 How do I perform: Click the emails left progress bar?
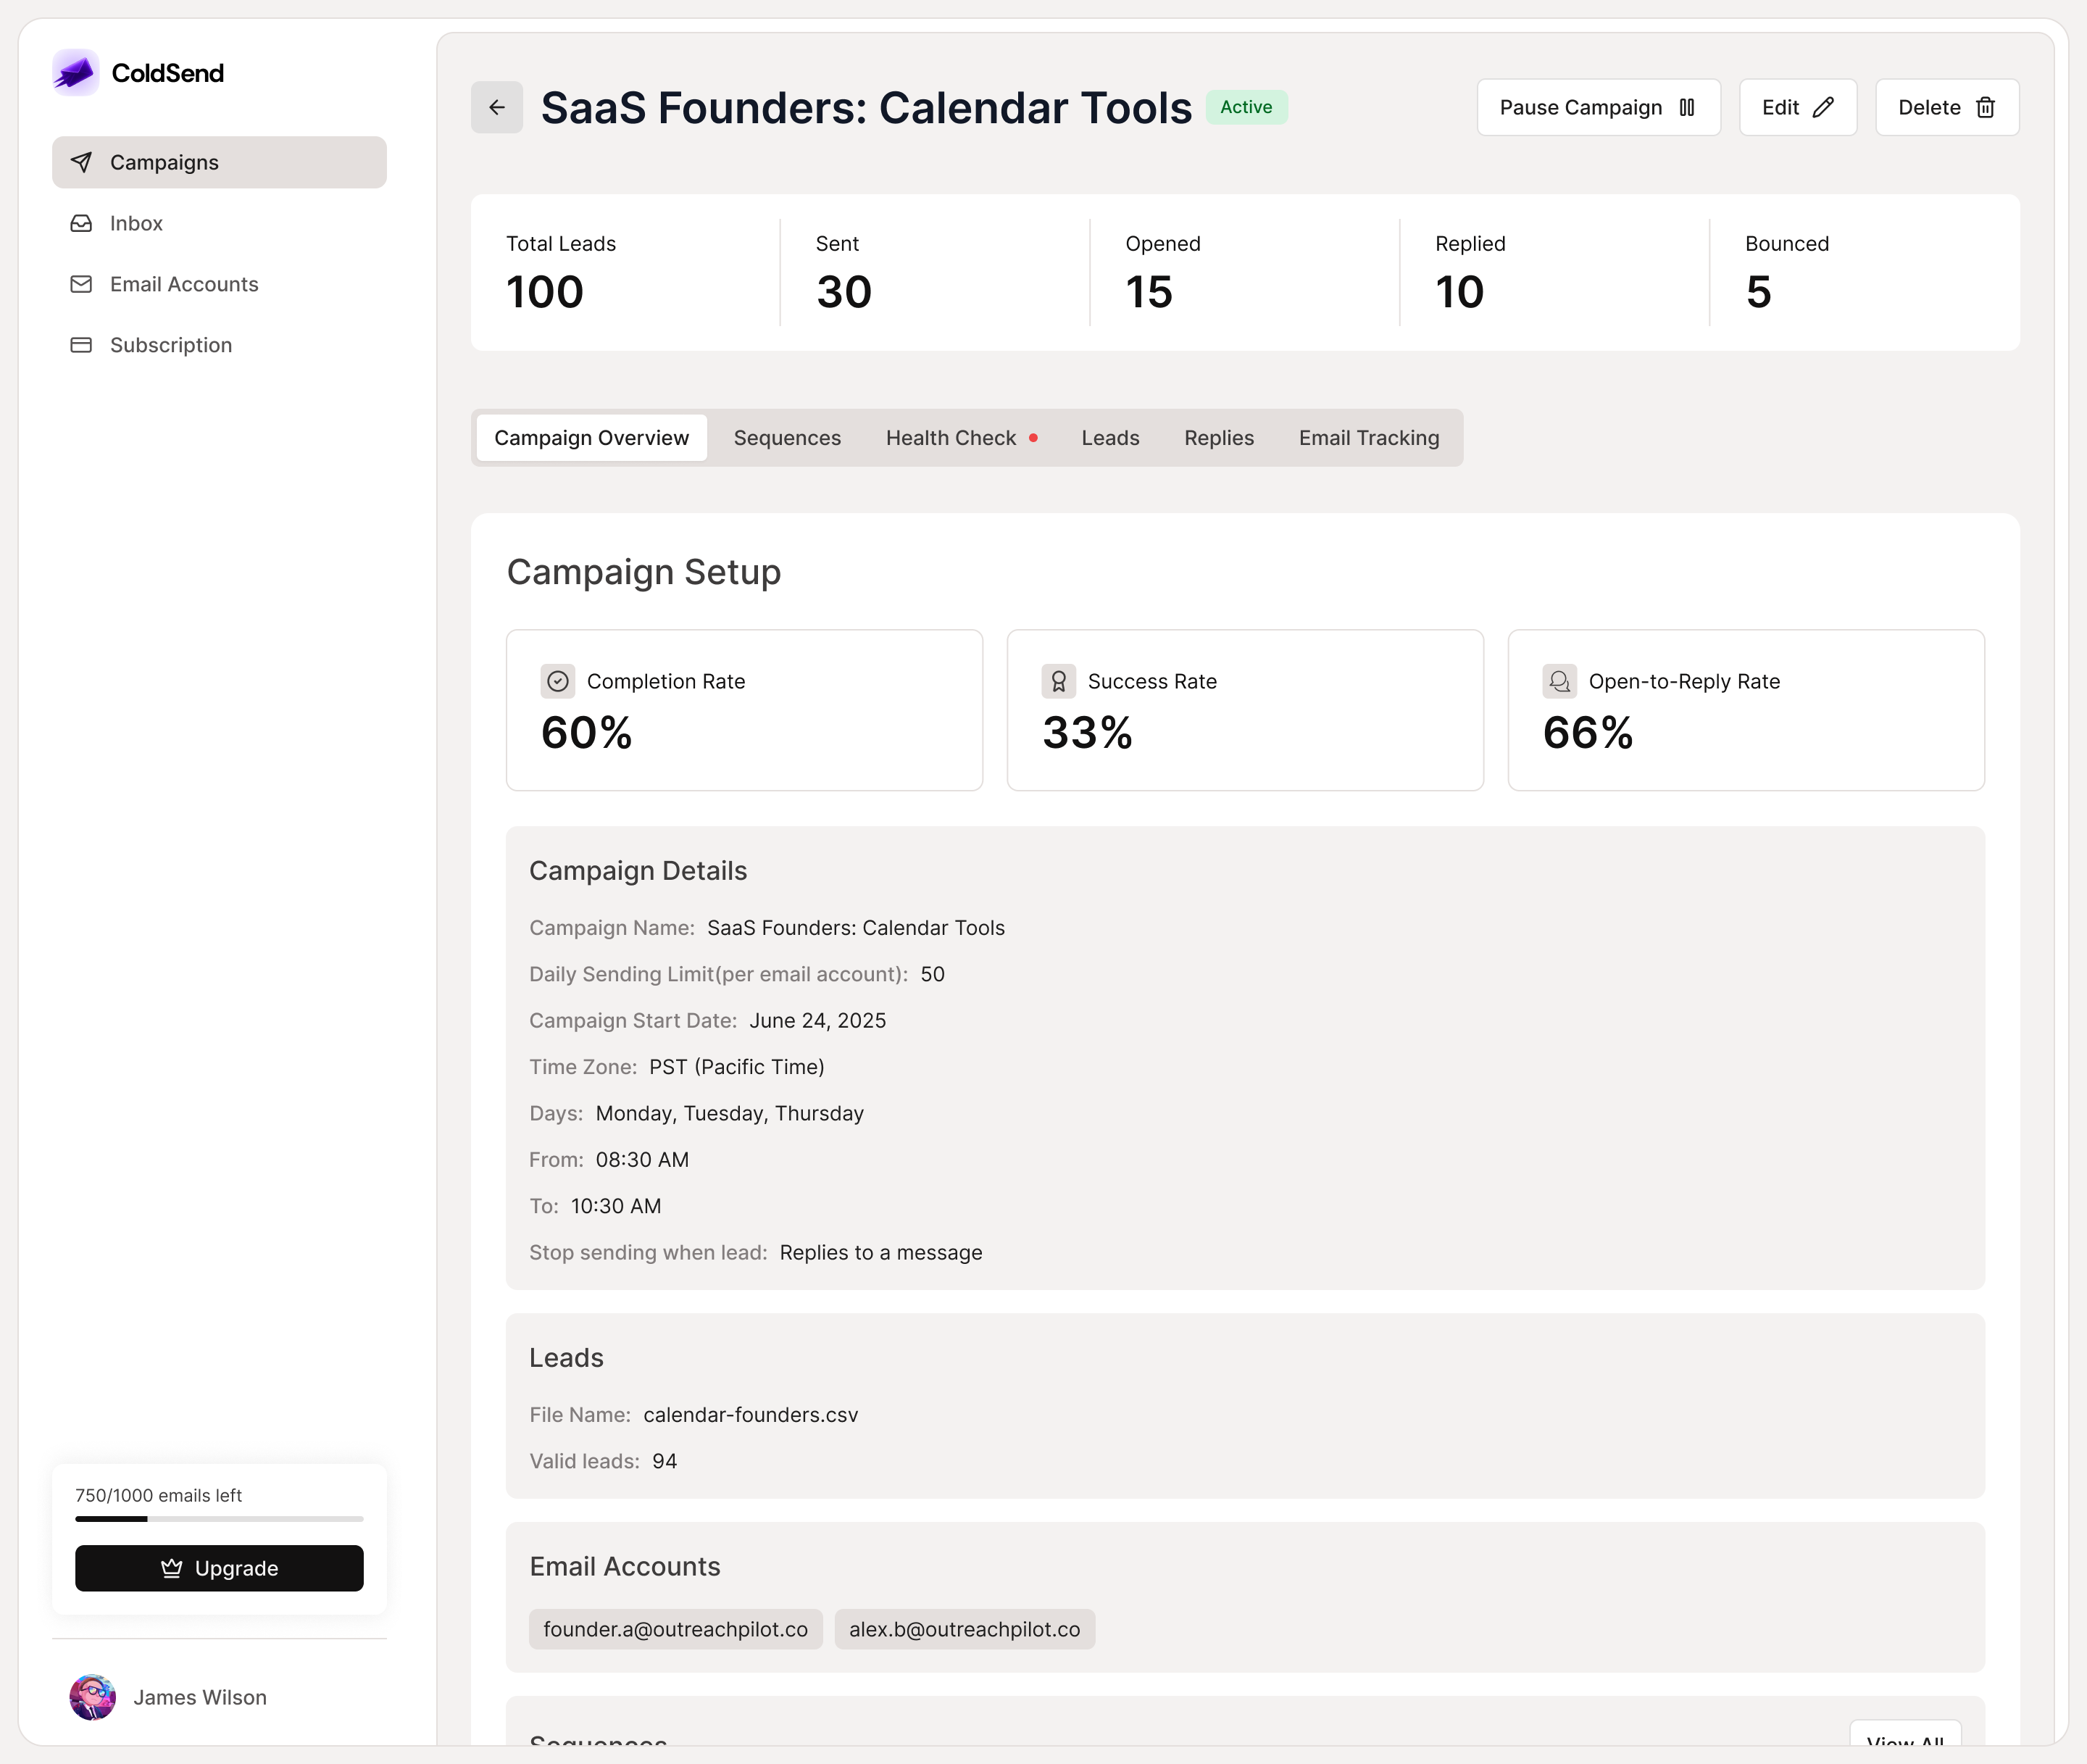(219, 1519)
